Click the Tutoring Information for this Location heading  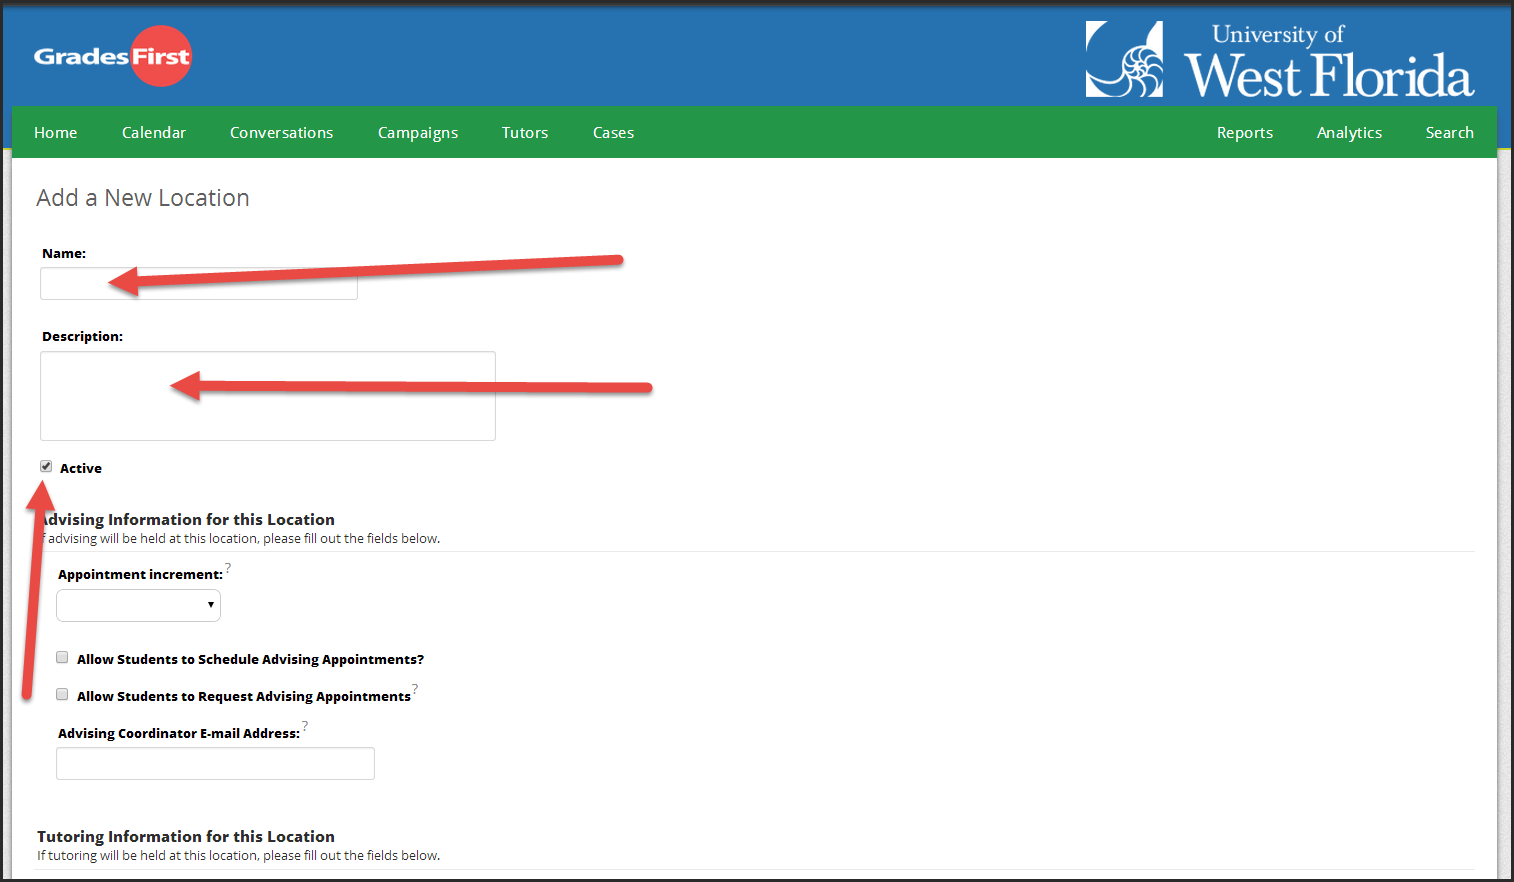tap(186, 837)
